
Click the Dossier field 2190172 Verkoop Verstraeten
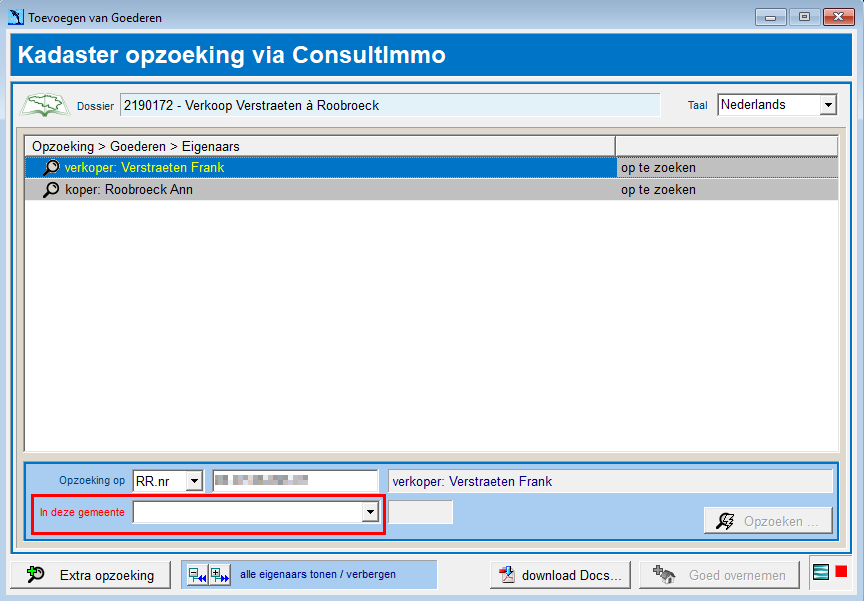(x=390, y=105)
